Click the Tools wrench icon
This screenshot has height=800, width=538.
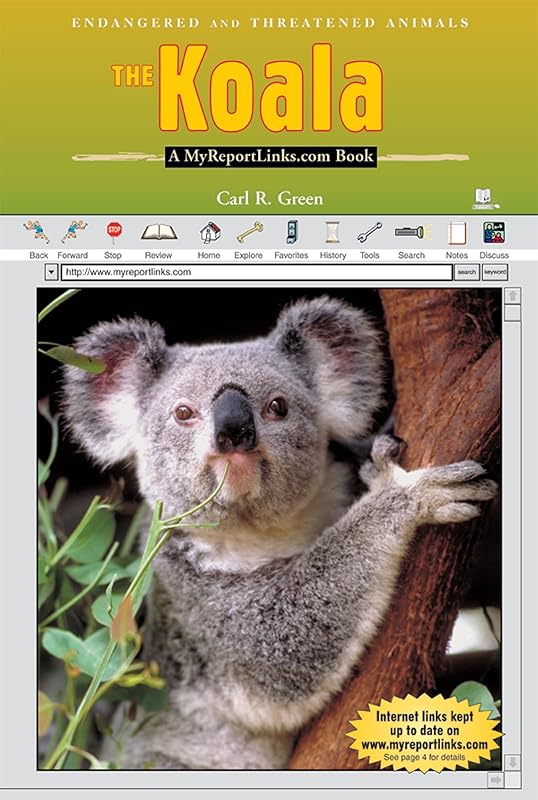[x=370, y=233]
